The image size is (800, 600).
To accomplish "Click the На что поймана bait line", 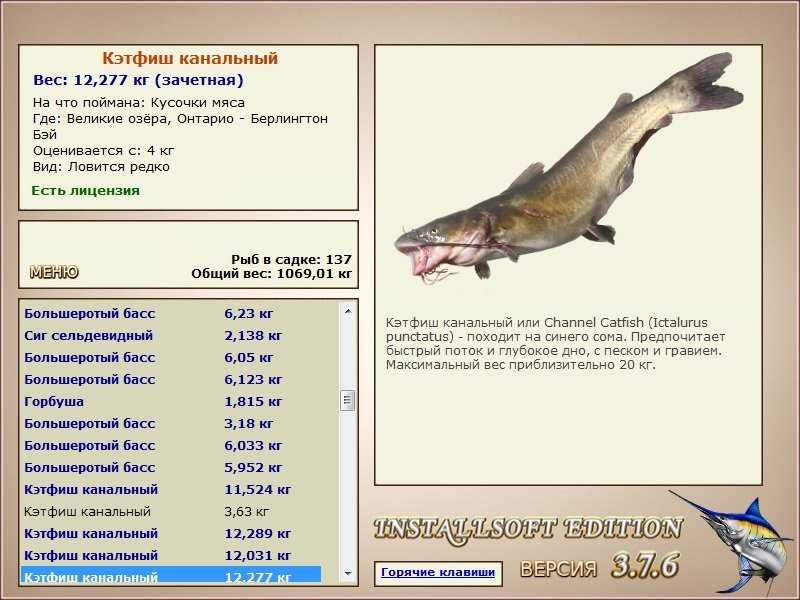I will click(139, 103).
